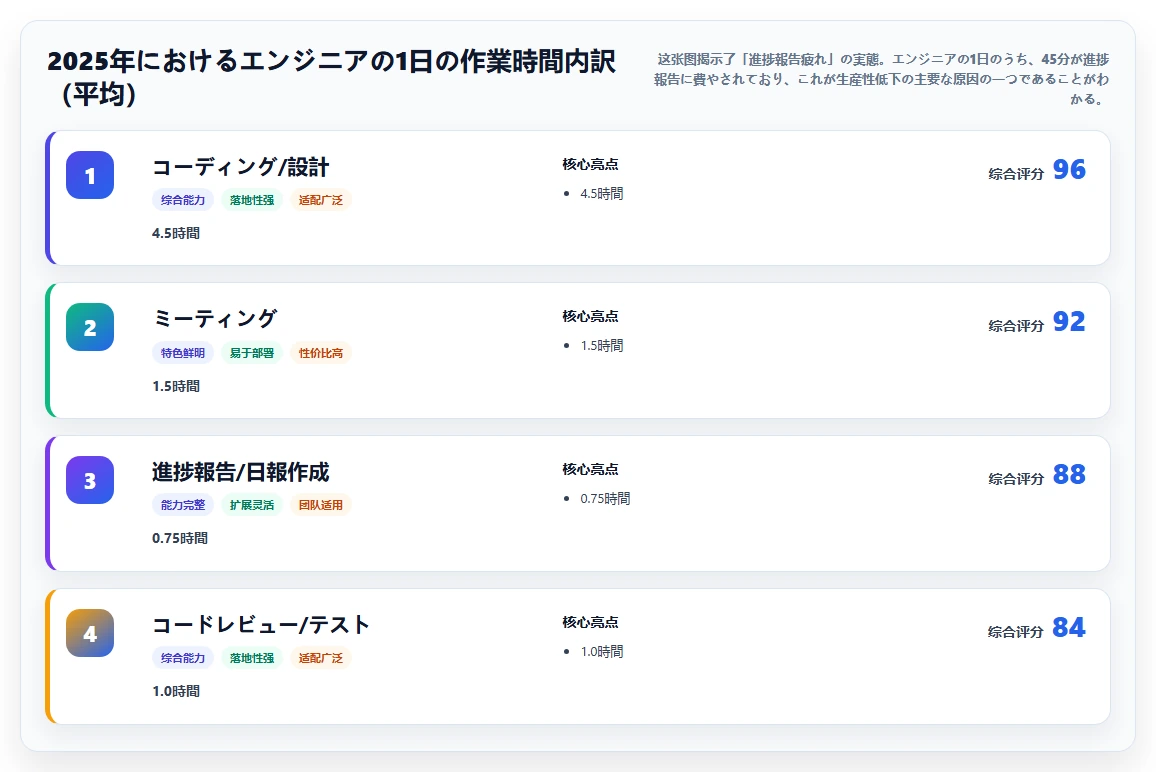Click the 特色鲜明 tag under ミーティング

coord(183,353)
